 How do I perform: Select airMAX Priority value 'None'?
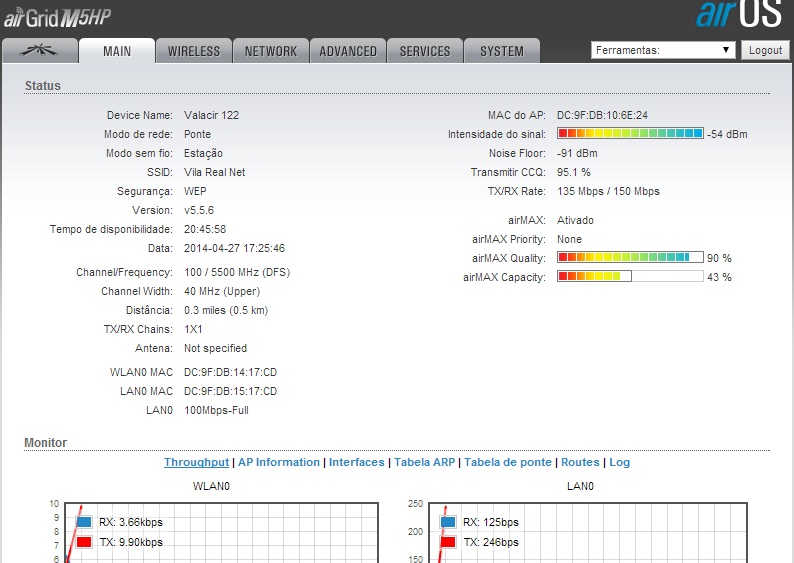pos(569,239)
